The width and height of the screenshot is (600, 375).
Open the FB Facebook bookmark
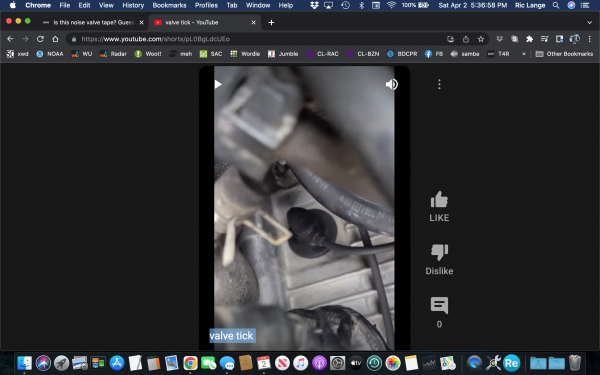tap(434, 54)
